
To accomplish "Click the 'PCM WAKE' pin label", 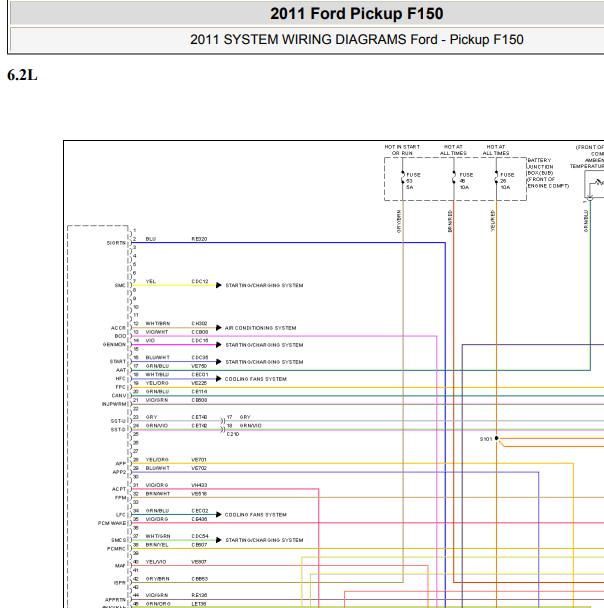I will pos(112,523).
